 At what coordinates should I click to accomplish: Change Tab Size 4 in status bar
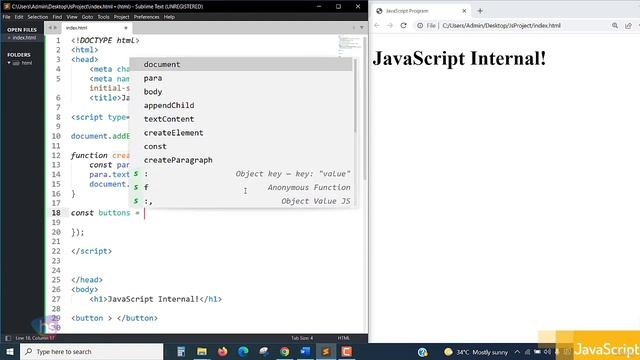click(302, 338)
